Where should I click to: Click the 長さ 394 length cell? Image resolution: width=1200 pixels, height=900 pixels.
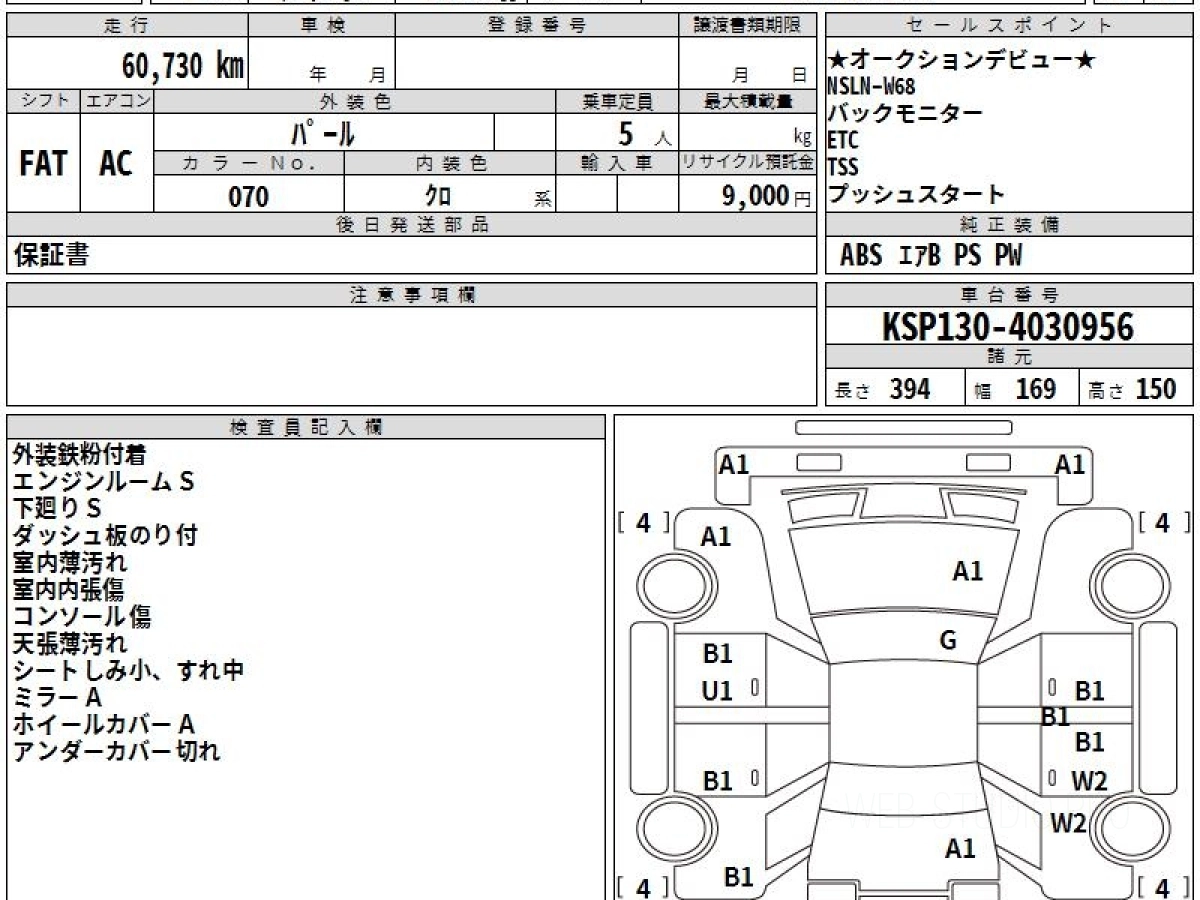pyautogui.click(x=895, y=389)
